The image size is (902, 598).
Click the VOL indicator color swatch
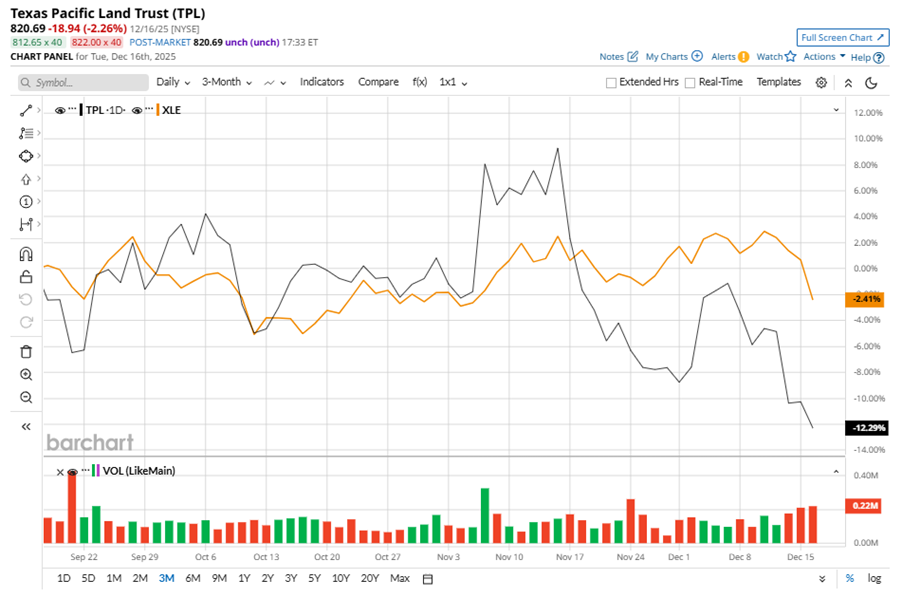tap(95, 471)
